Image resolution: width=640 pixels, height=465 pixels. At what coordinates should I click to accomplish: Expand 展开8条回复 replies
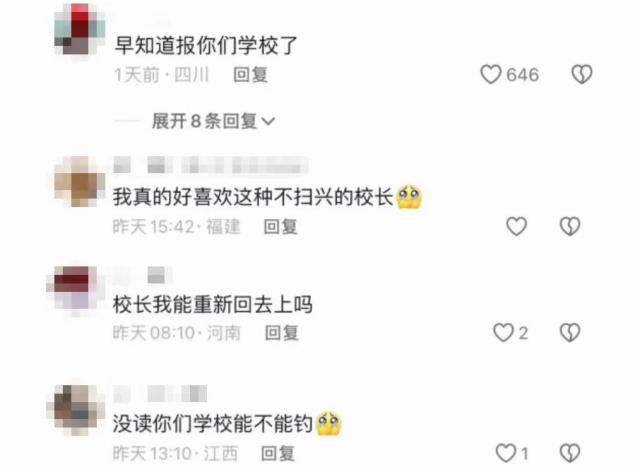coord(213,121)
